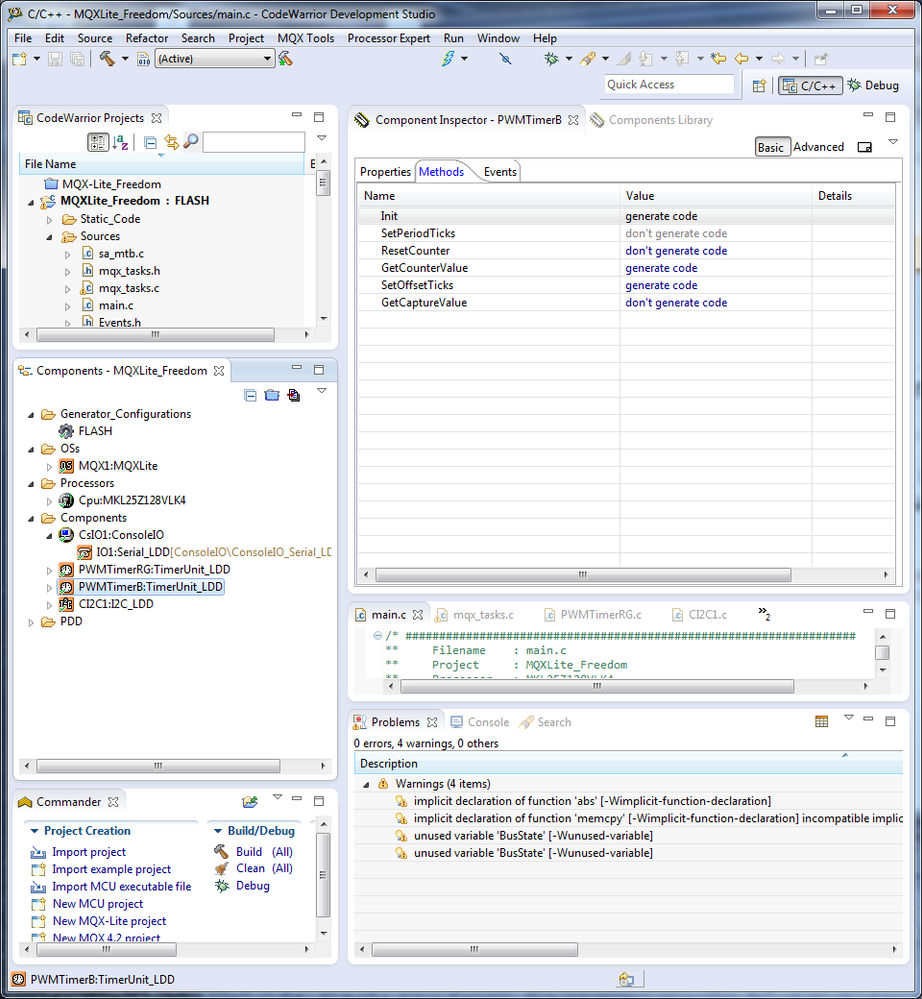Toggle ResetCounter method code generation value

click(x=676, y=251)
